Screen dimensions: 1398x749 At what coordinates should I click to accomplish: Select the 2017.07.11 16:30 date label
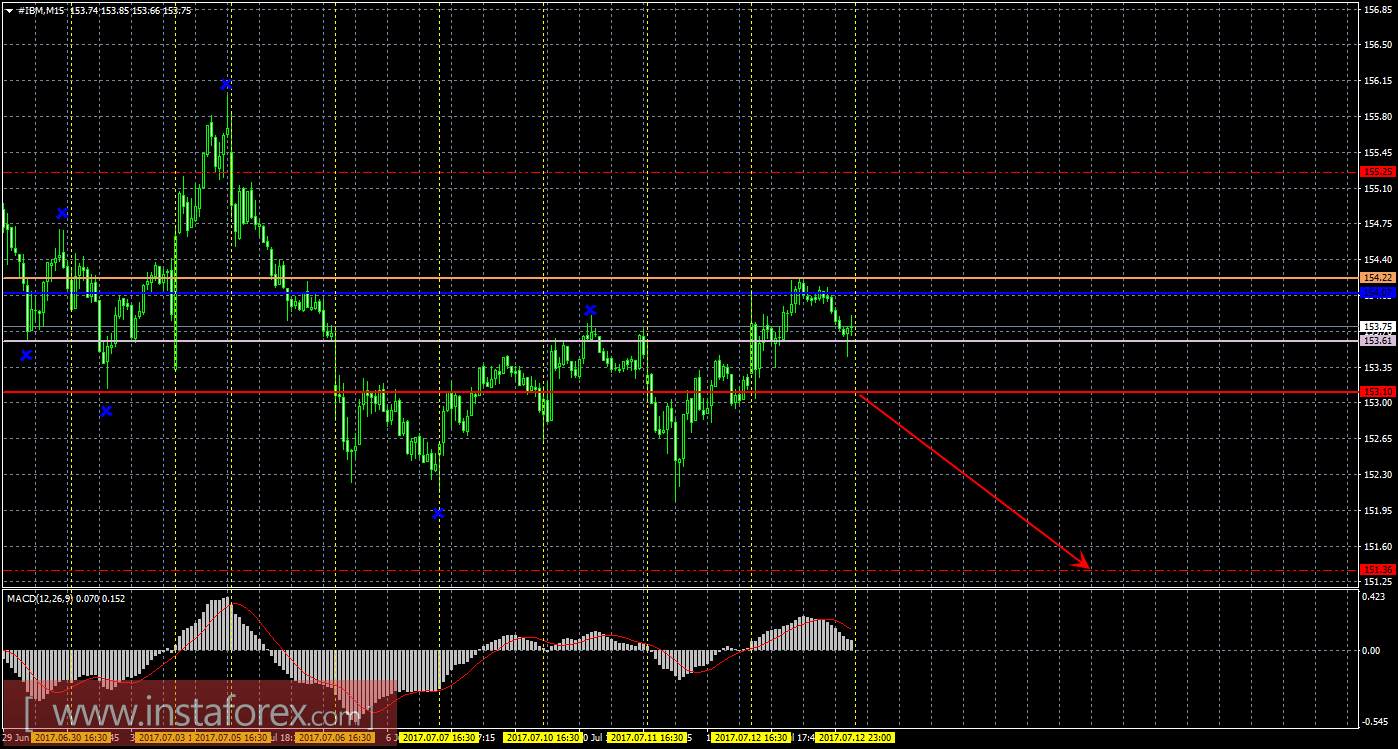click(x=648, y=738)
